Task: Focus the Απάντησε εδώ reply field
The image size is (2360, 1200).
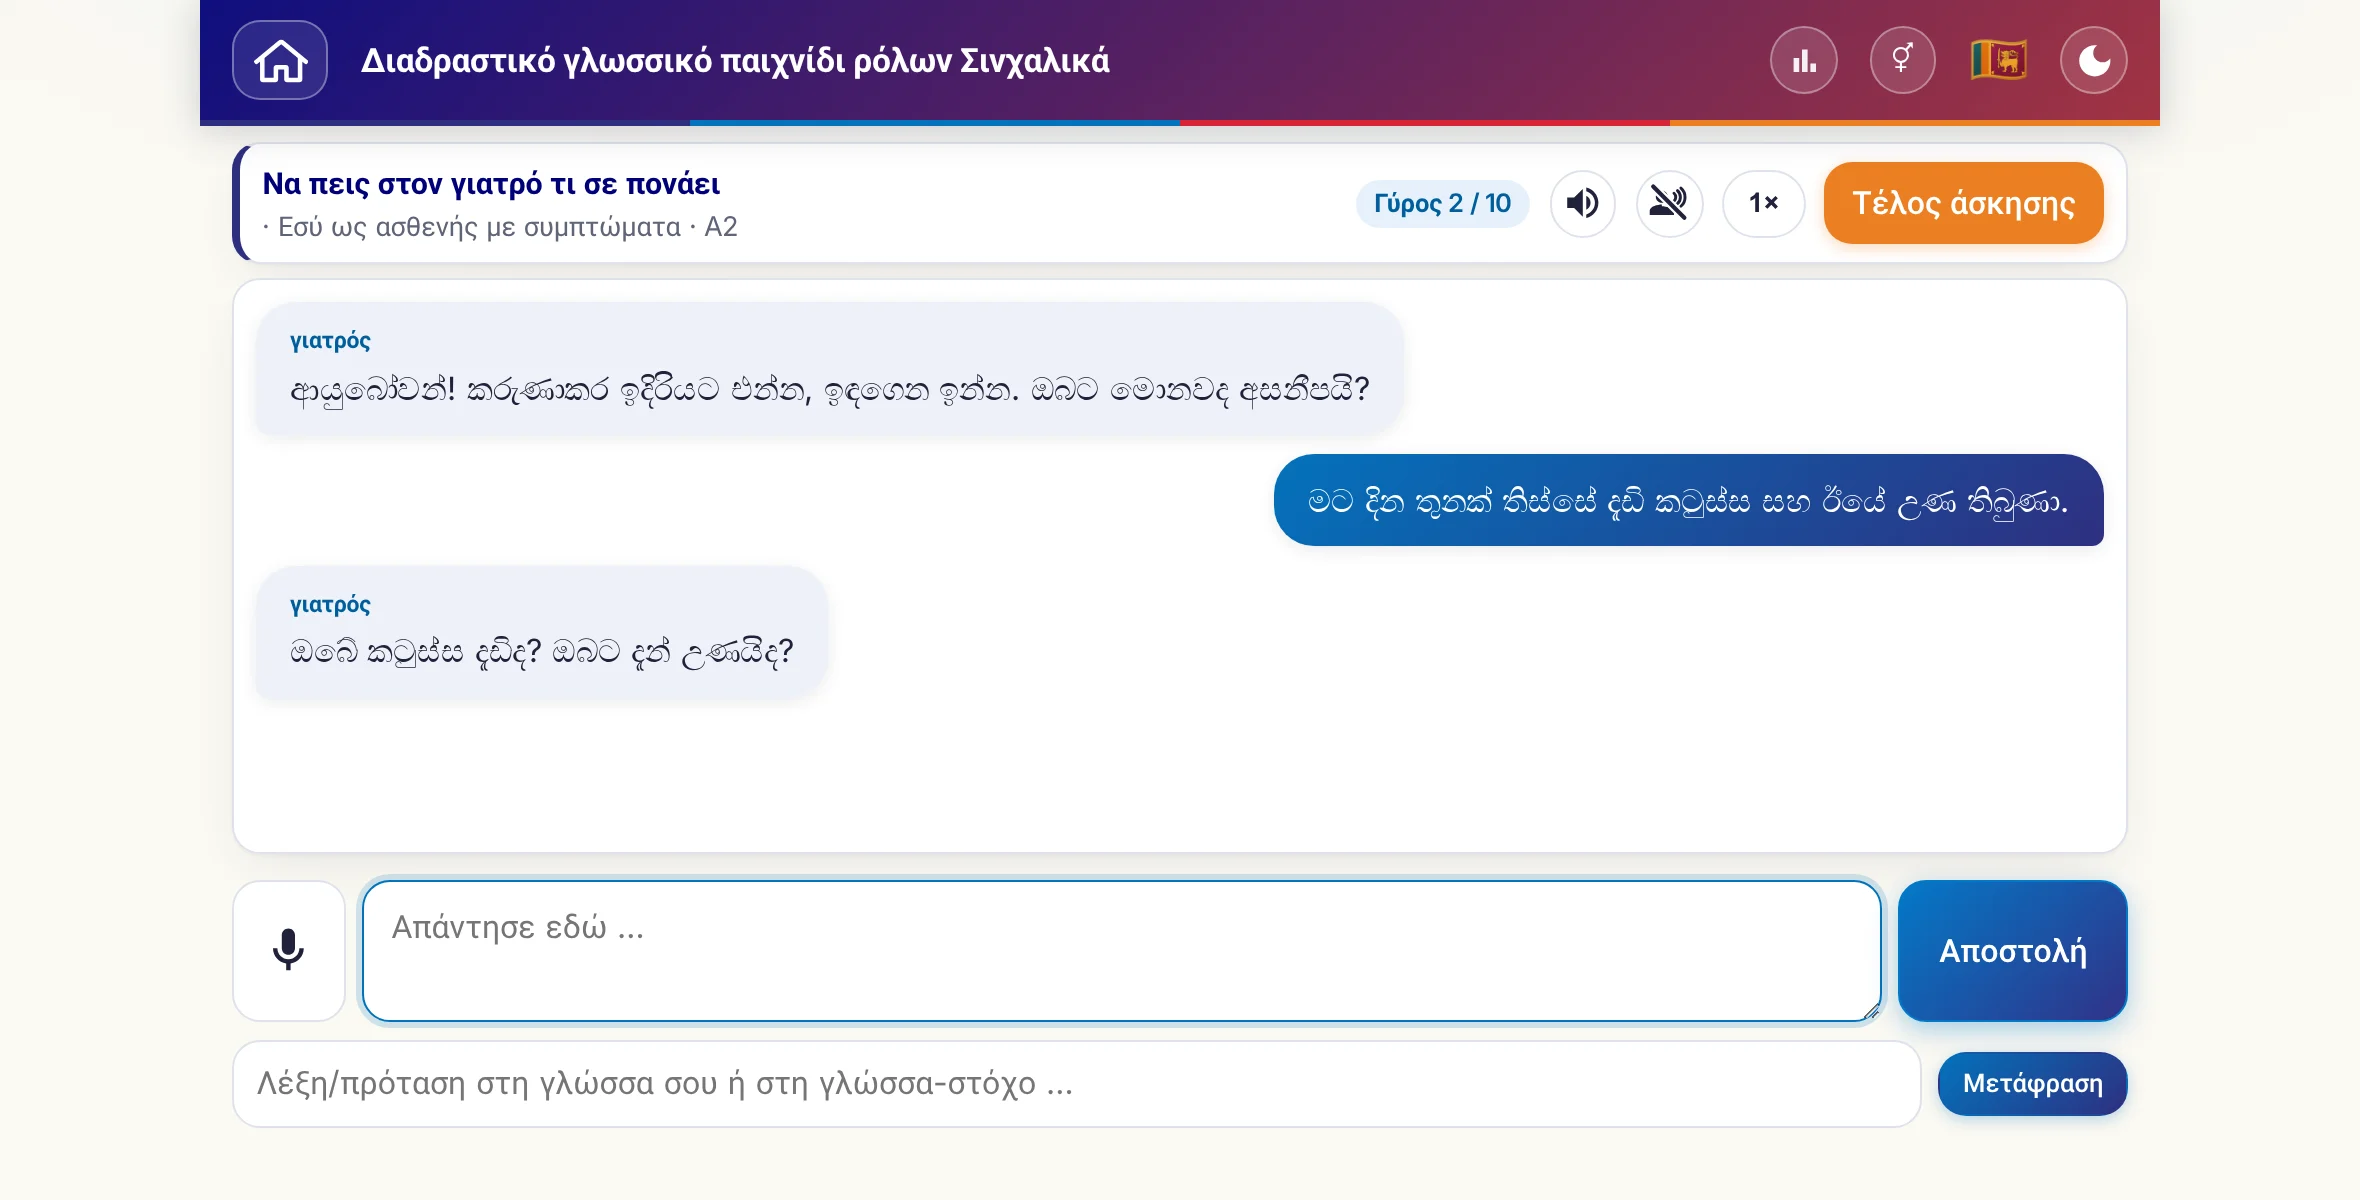Action: [1121, 950]
